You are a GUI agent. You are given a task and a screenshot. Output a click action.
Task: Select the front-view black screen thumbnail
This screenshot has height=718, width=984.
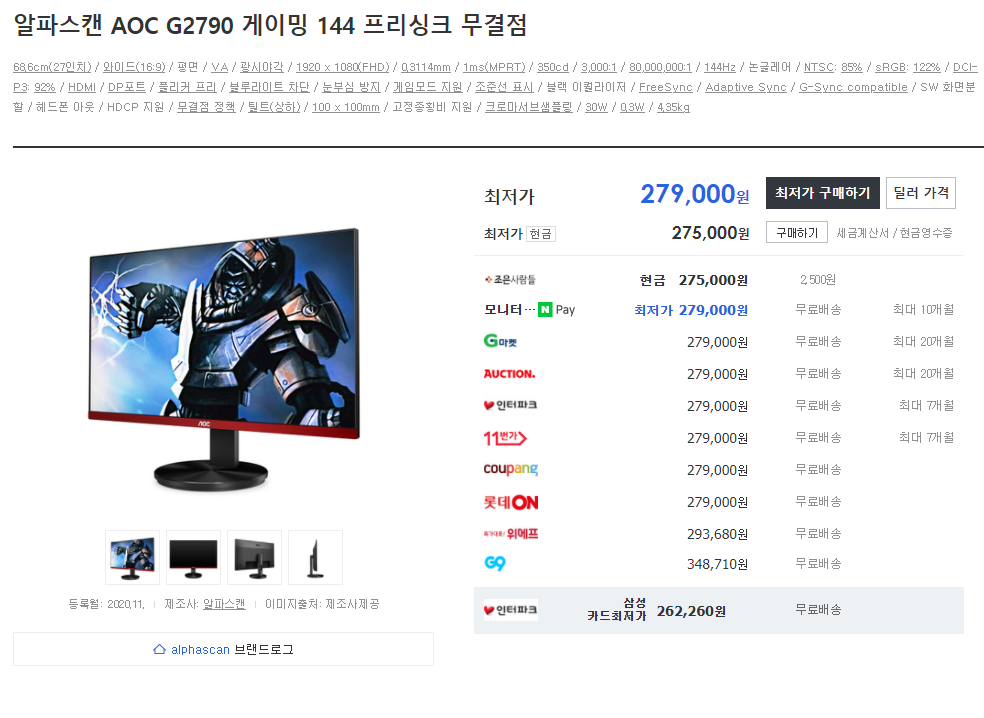coord(193,557)
